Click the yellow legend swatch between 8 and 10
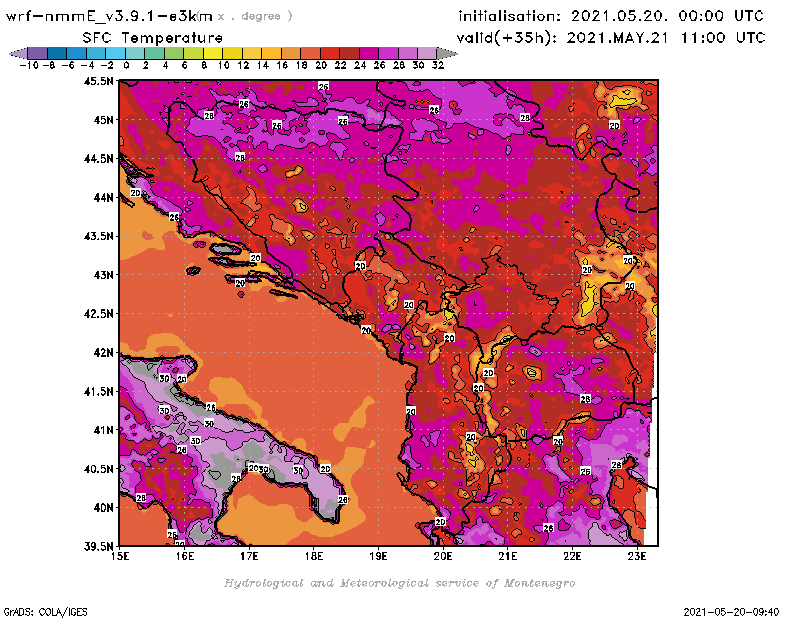Image resolution: width=800 pixels, height=618 pixels. tap(213, 53)
